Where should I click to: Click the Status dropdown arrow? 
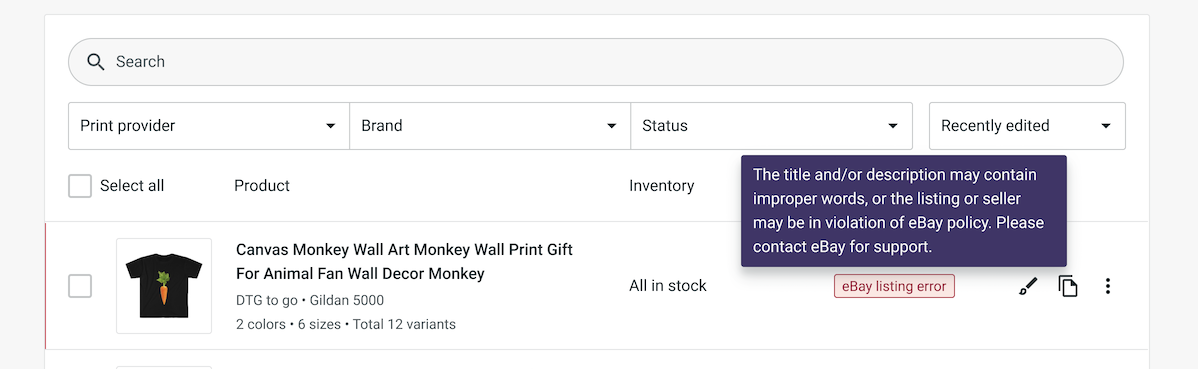coord(892,126)
